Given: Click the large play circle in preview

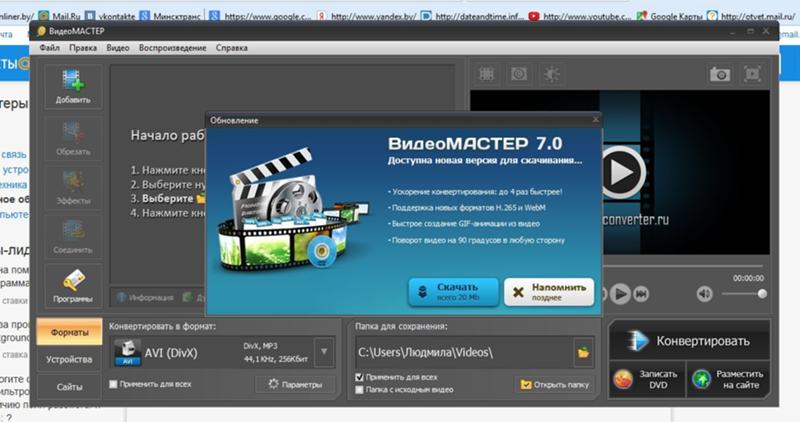Looking at the screenshot, I should 621,172.
